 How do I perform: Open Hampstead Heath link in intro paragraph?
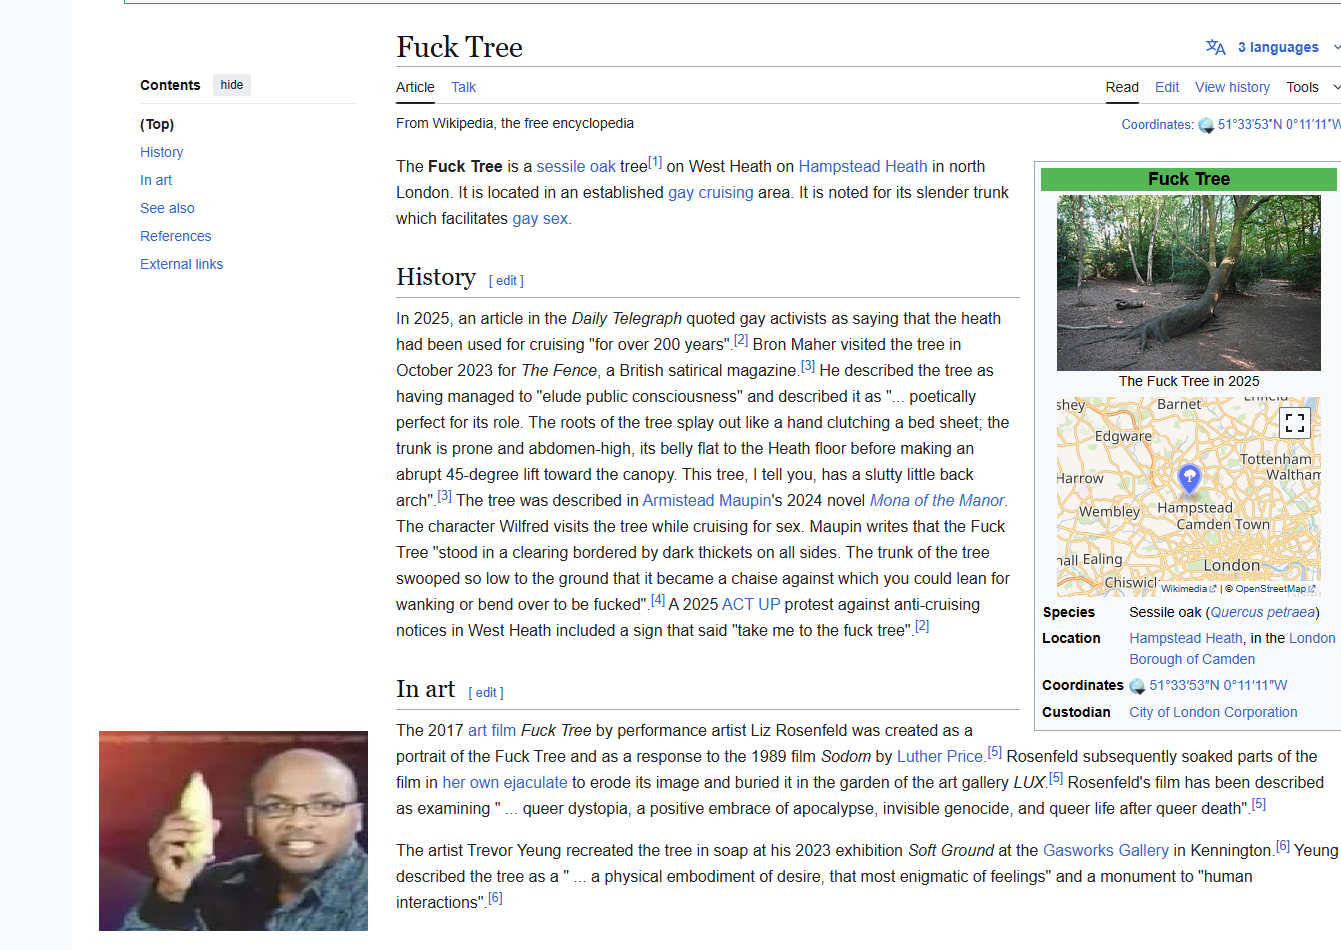[x=863, y=167]
